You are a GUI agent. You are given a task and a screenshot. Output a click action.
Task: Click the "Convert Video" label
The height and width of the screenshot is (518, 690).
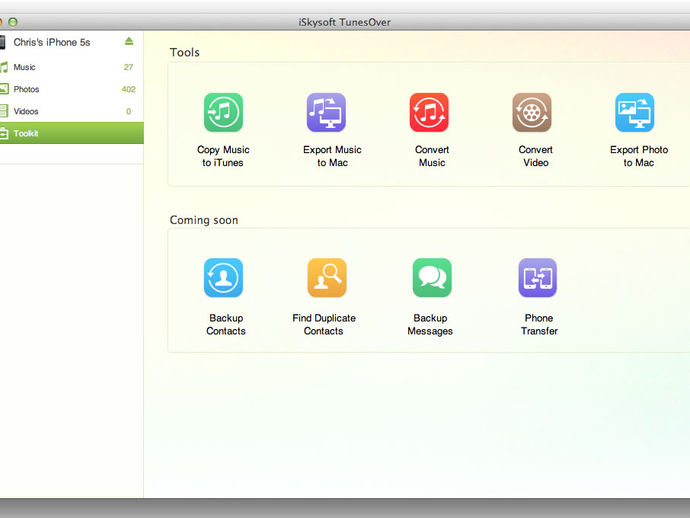536,156
